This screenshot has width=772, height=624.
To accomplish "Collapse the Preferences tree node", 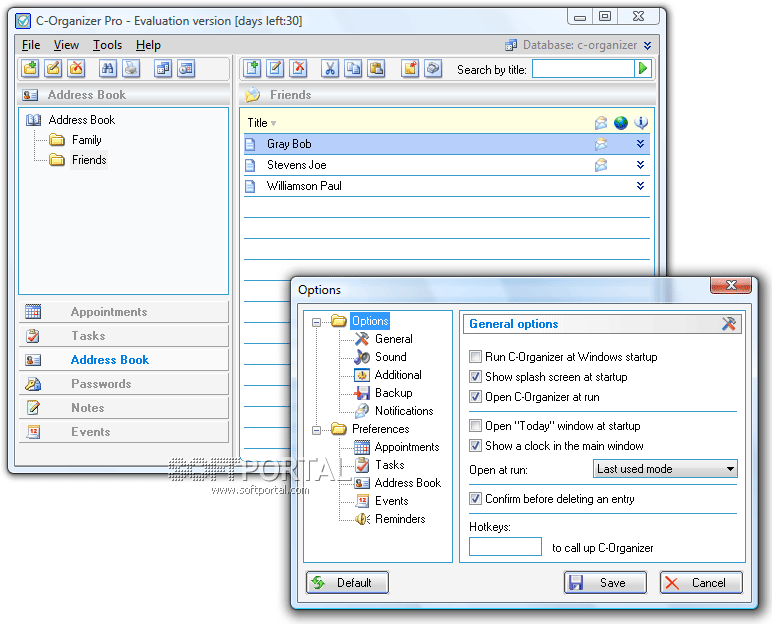I will (316, 430).
